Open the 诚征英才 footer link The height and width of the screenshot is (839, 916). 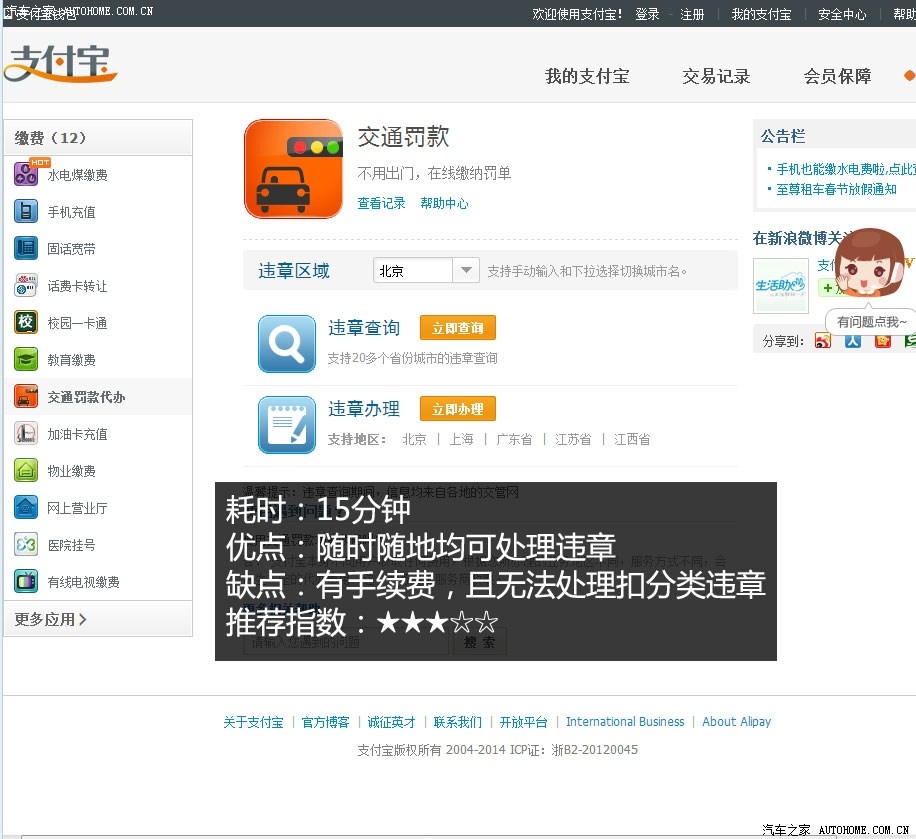391,722
